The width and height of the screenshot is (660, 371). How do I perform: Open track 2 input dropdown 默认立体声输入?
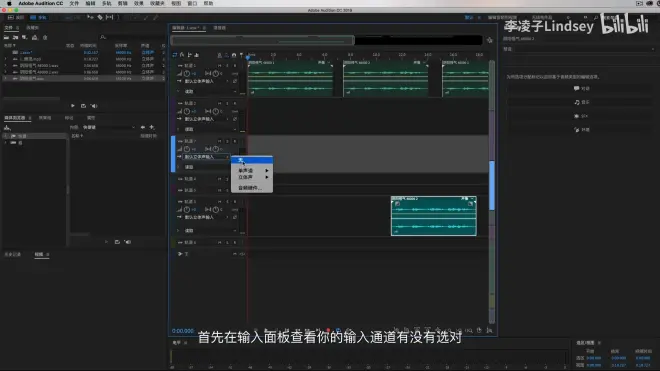coord(207,119)
